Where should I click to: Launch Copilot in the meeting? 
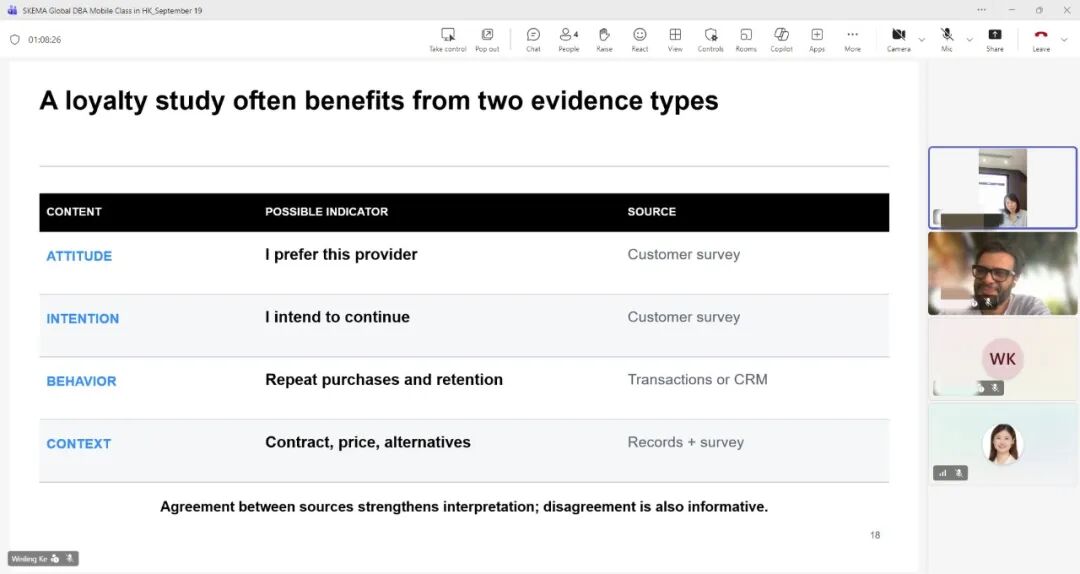[781, 39]
